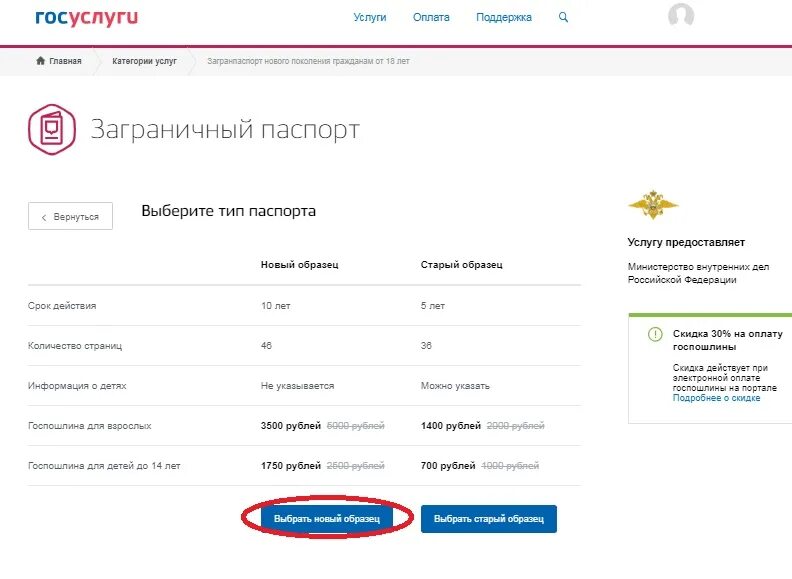Choose Выбрать старый образец button
This screenshot has width=792, height=579.
[488, 518]
